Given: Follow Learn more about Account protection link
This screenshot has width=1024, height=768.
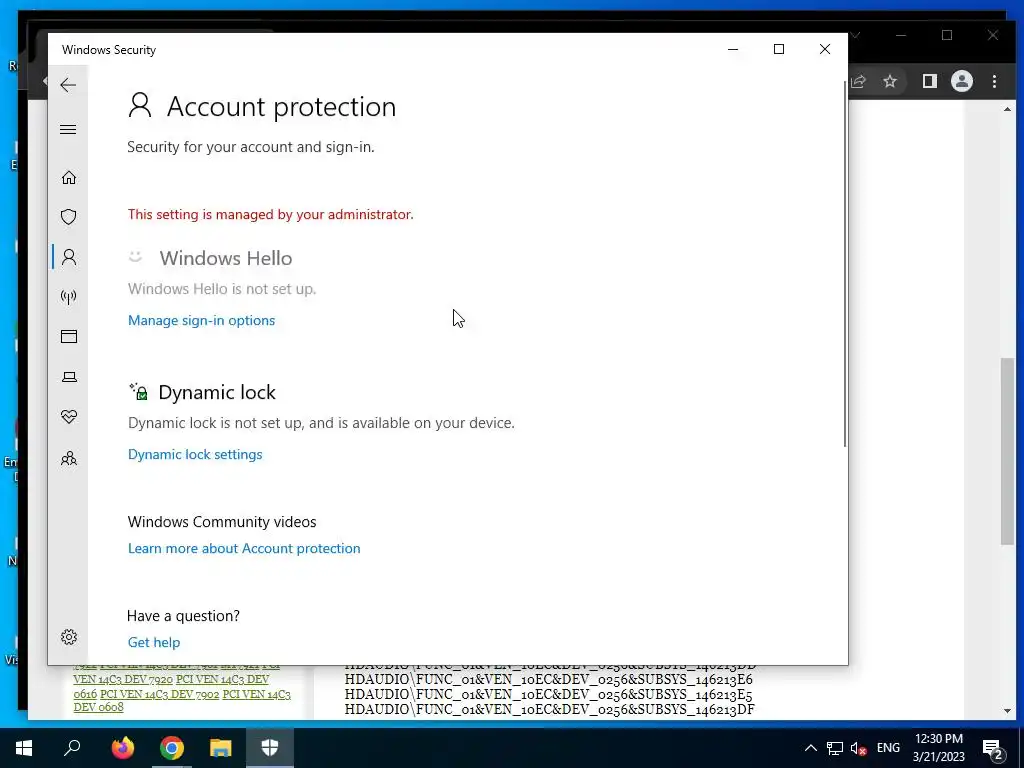Looking at the screenshot, I should [x=244, y=548].
